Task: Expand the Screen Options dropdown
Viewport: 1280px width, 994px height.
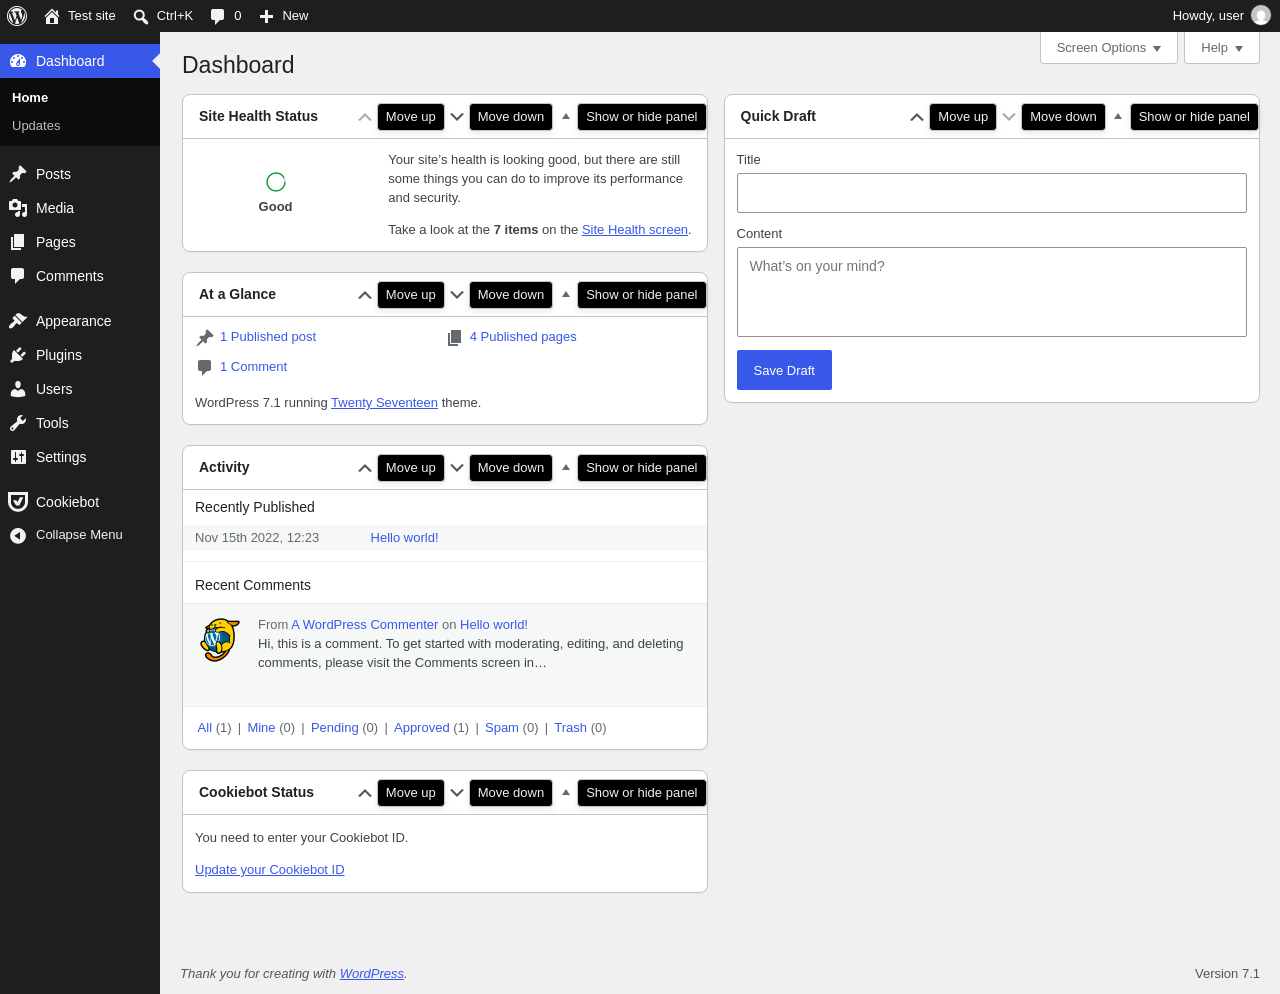Action: [1109, 48]
